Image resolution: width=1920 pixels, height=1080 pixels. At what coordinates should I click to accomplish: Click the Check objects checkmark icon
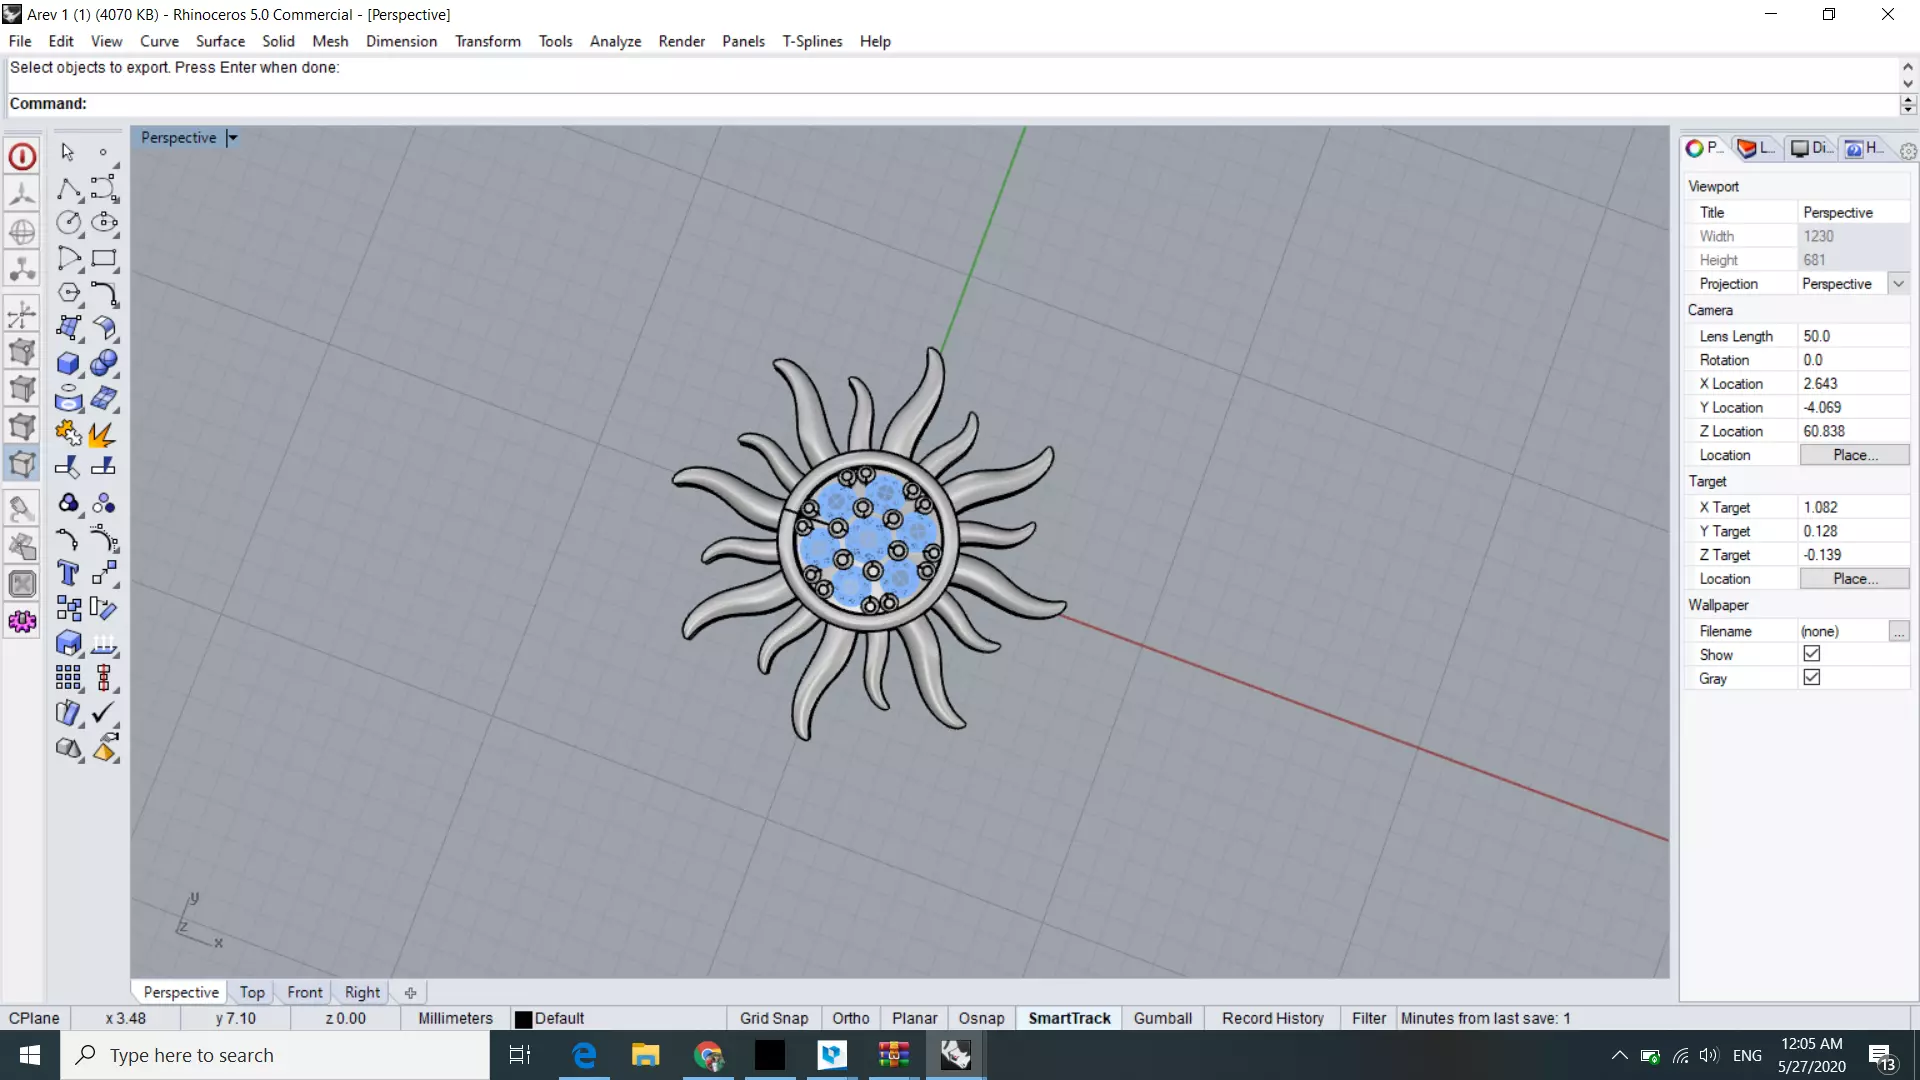coord(104,714)
